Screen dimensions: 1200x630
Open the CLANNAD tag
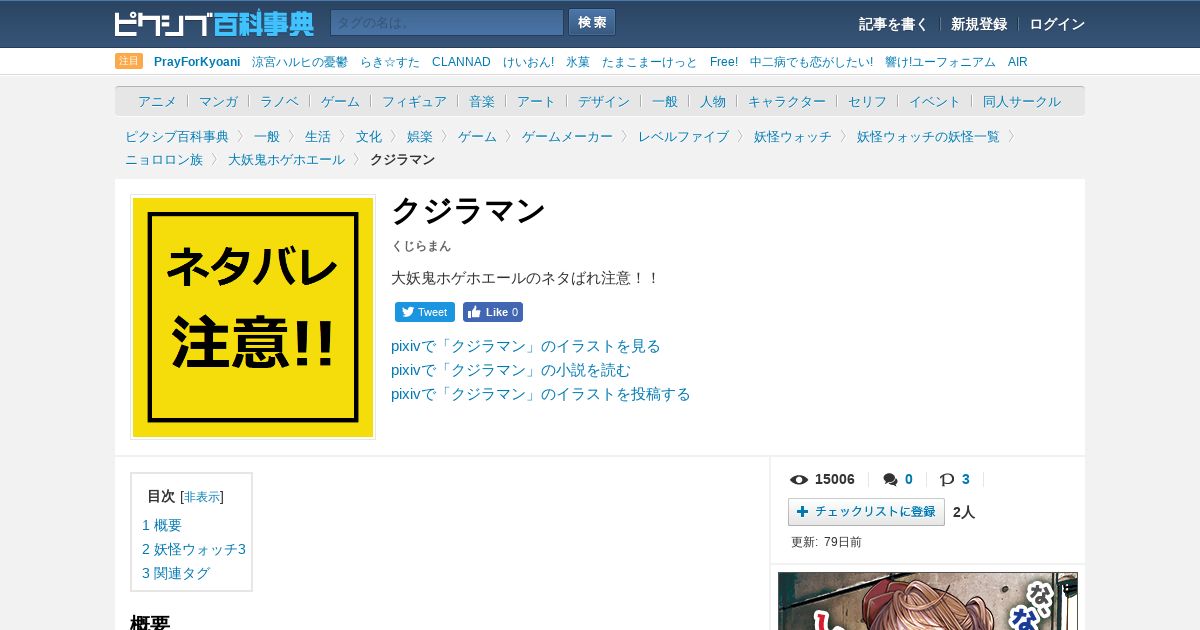tap(461, 62)
